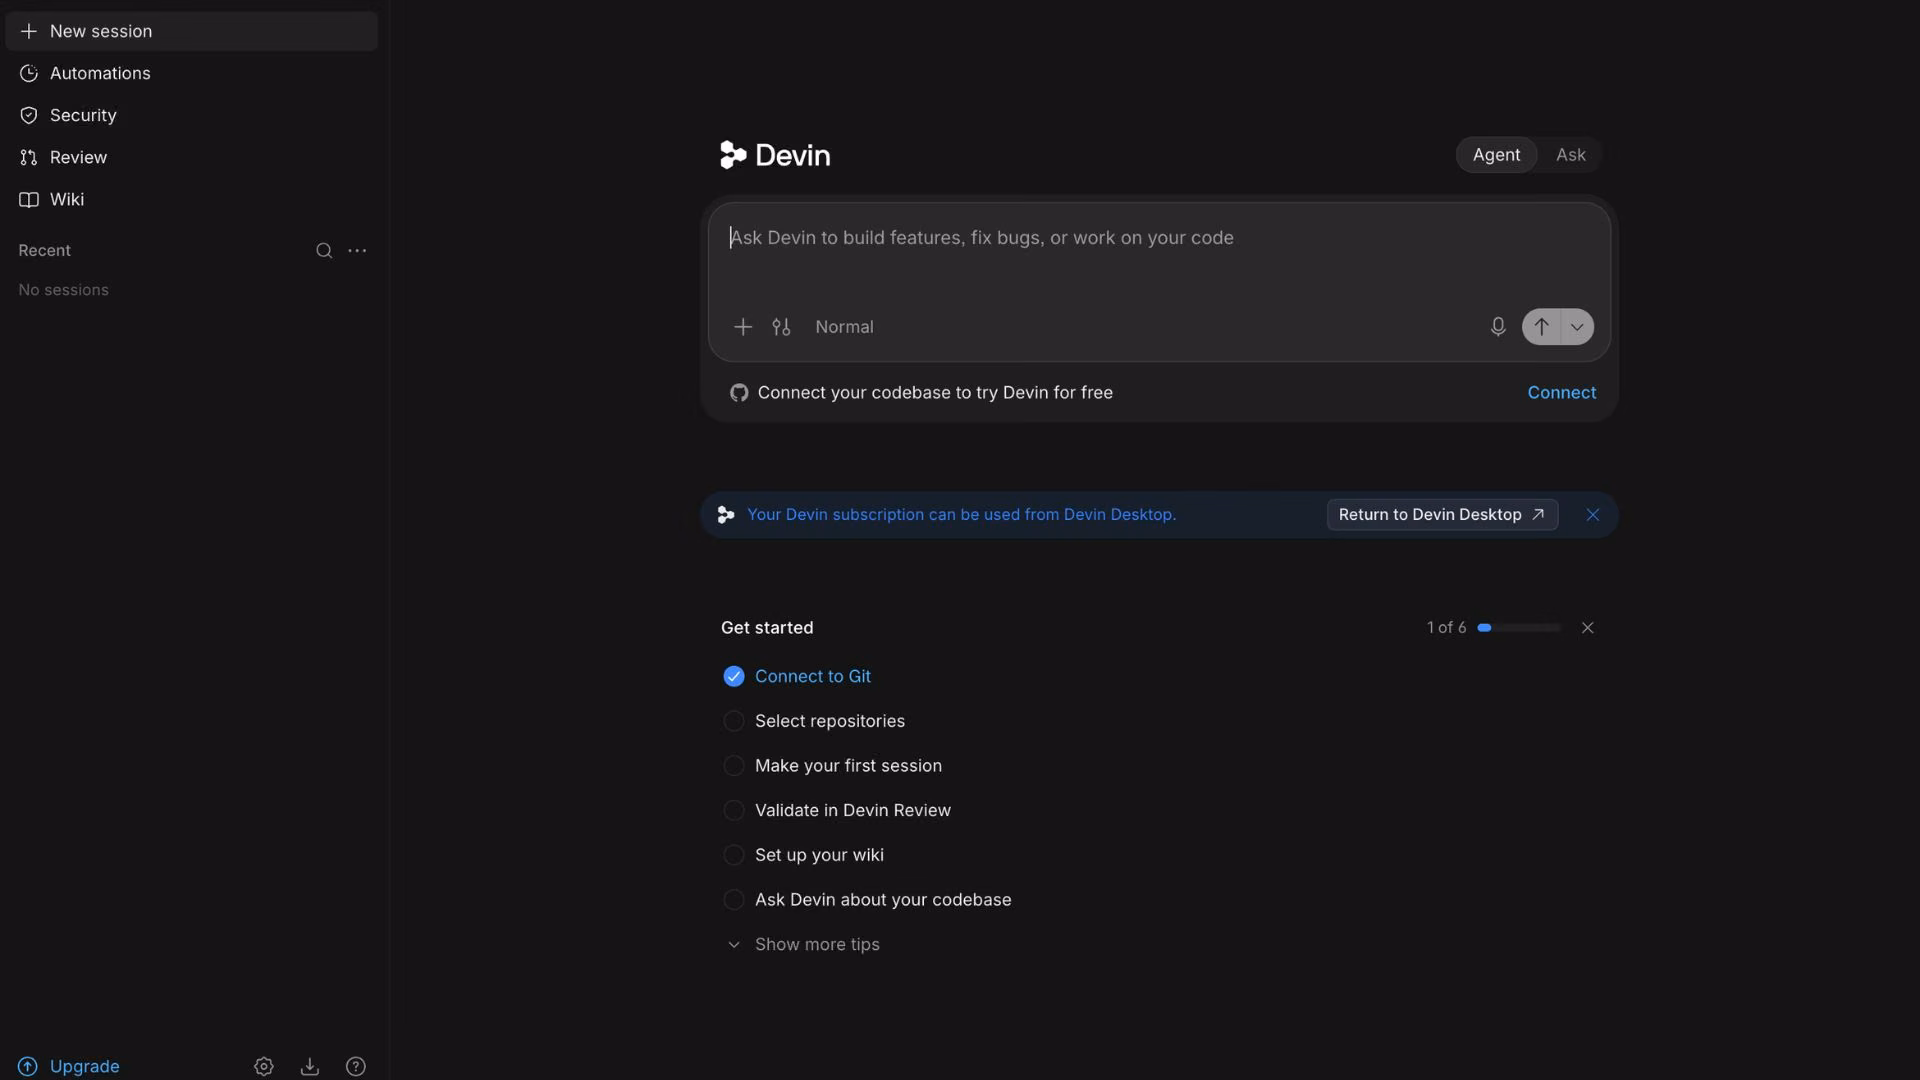The width and height of the screenshot is (1920, 1080).
Task: Send the prompt with up-arrow button
Action: click(x=1541, y=327)
